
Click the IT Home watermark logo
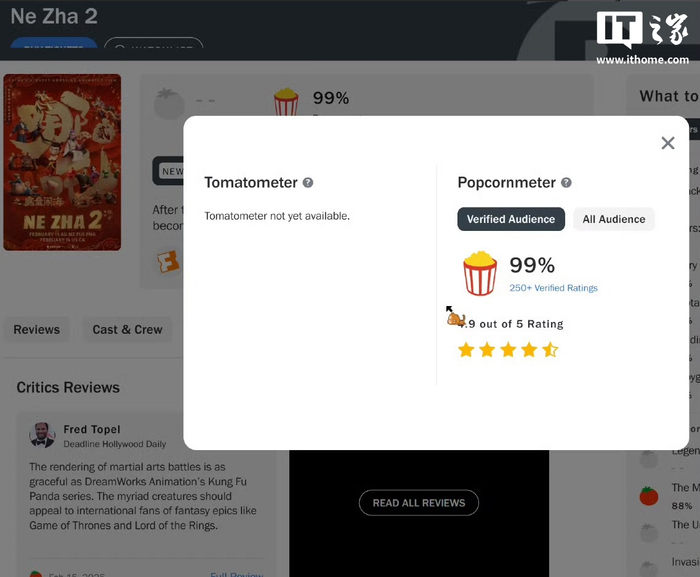pyautogui.click(x=642, y=38)
